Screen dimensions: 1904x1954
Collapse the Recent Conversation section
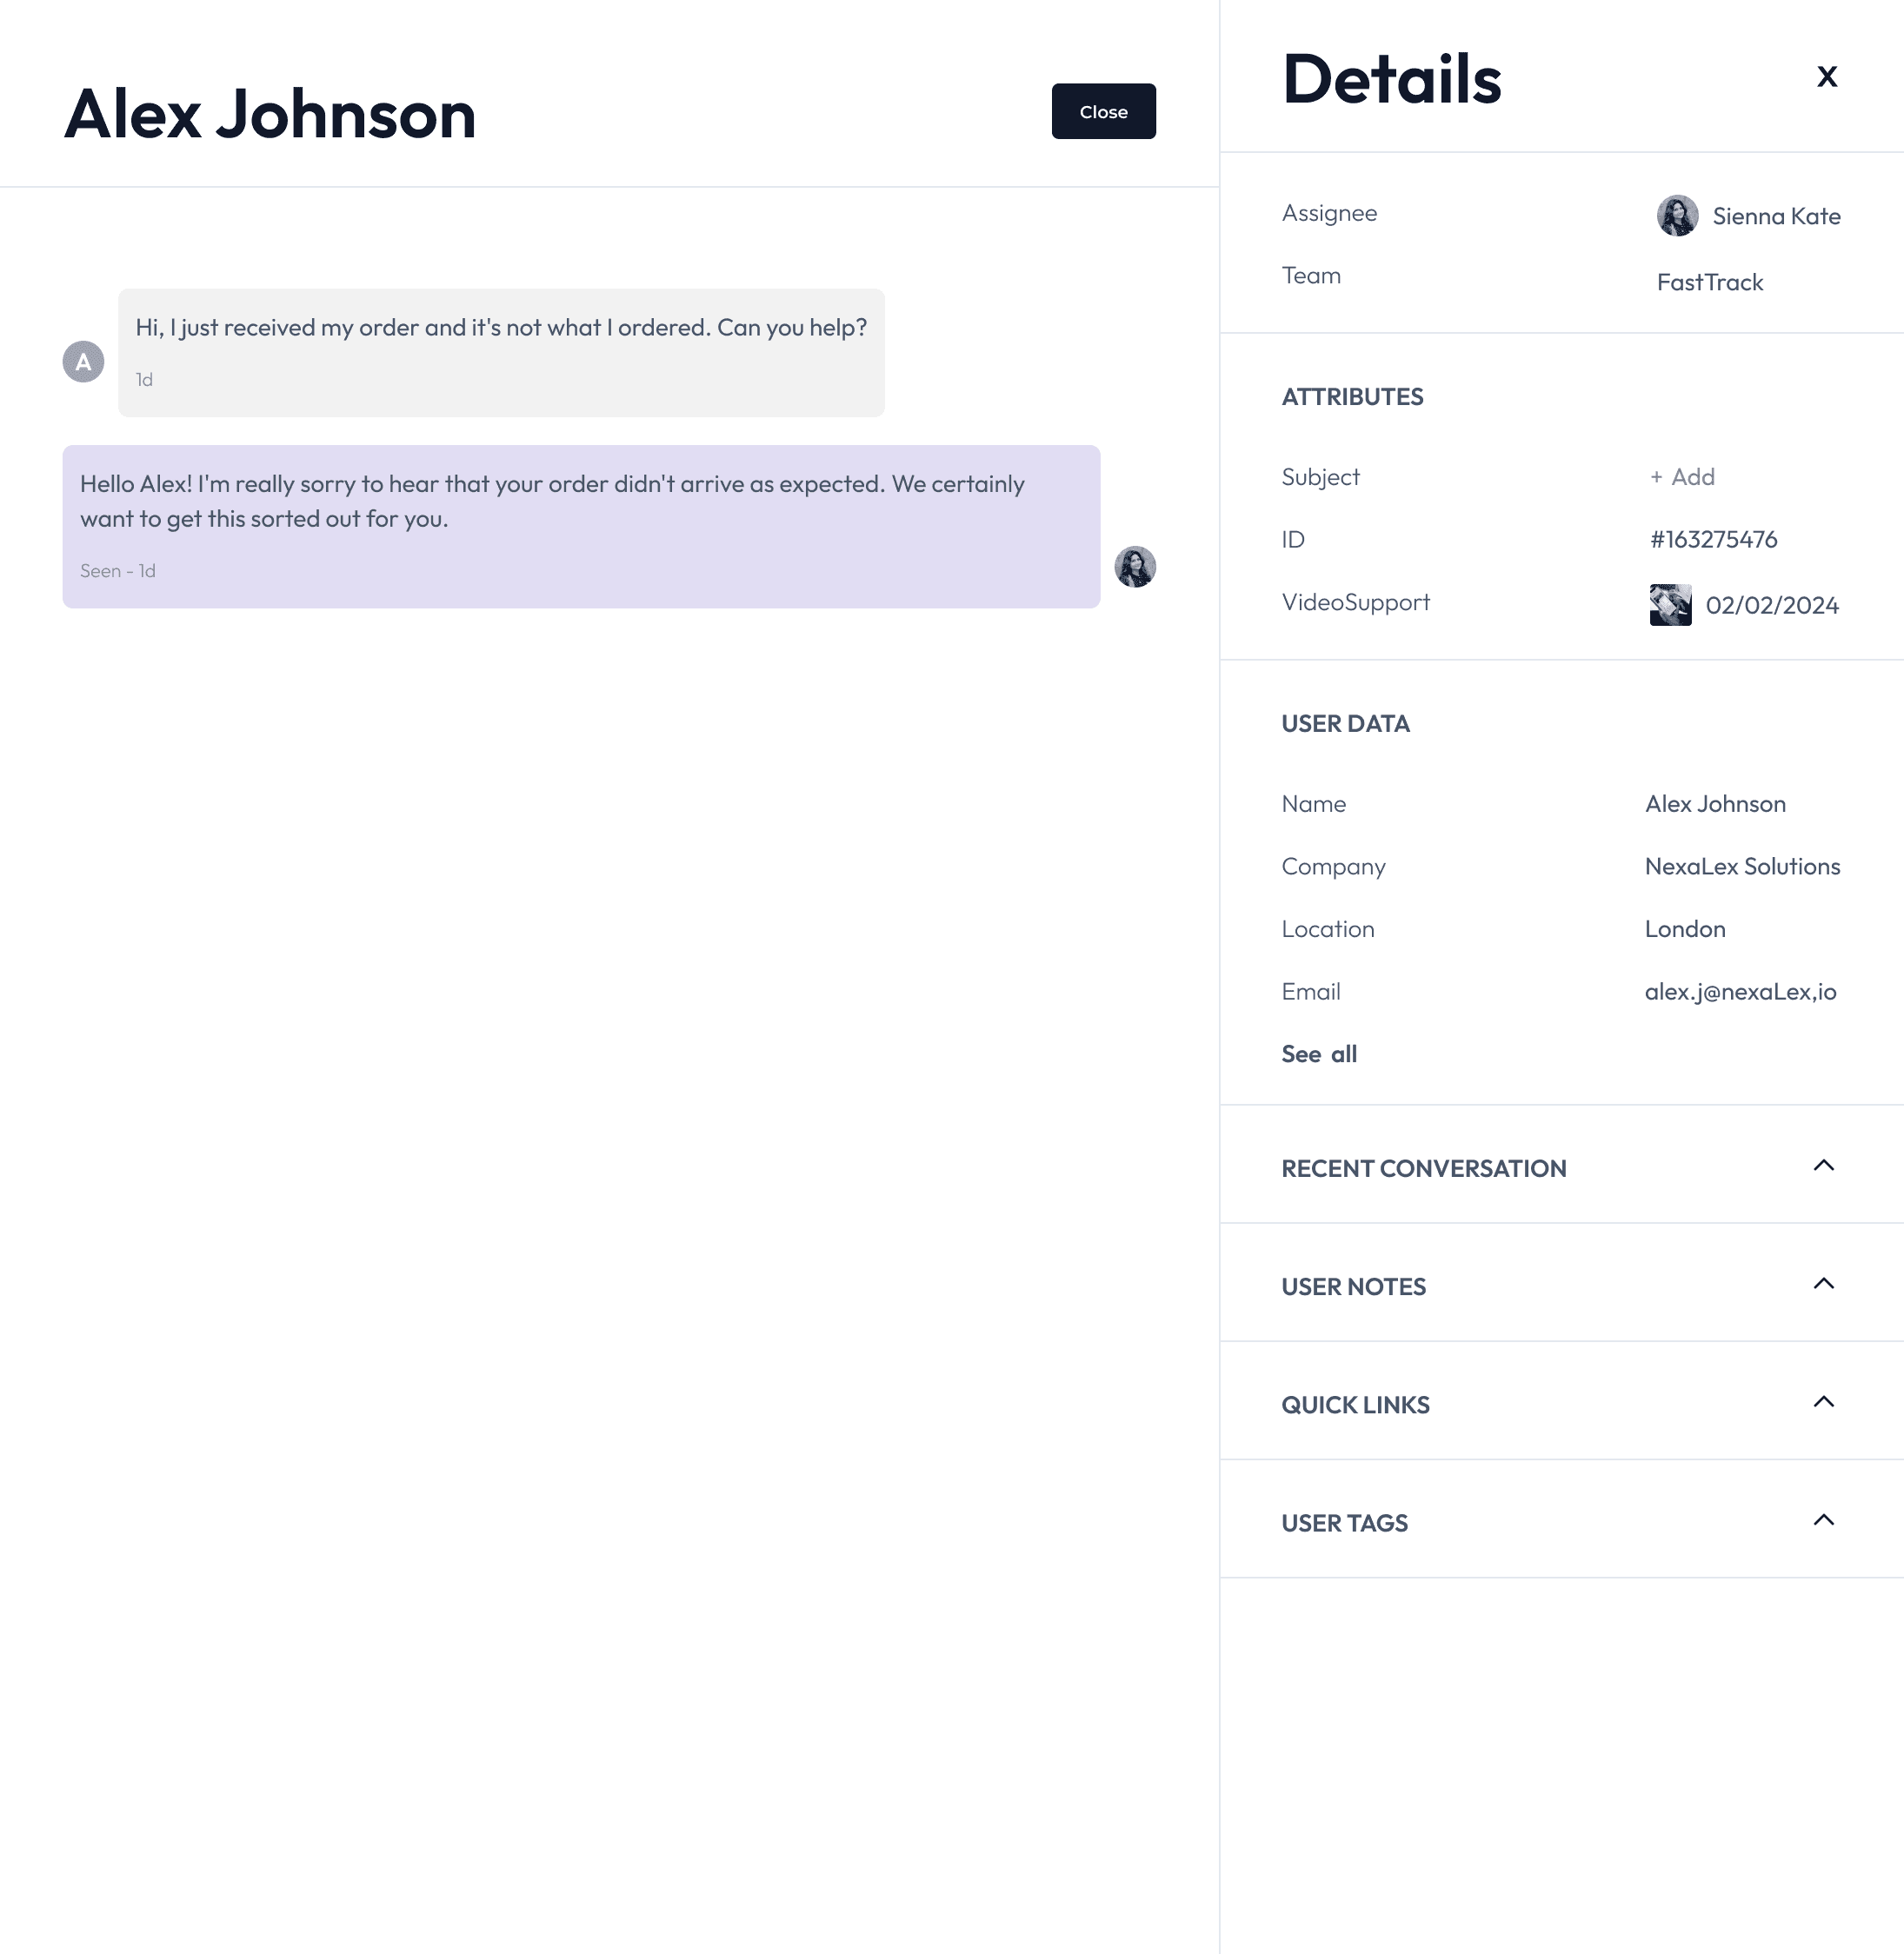(x=1824, y=1166)
